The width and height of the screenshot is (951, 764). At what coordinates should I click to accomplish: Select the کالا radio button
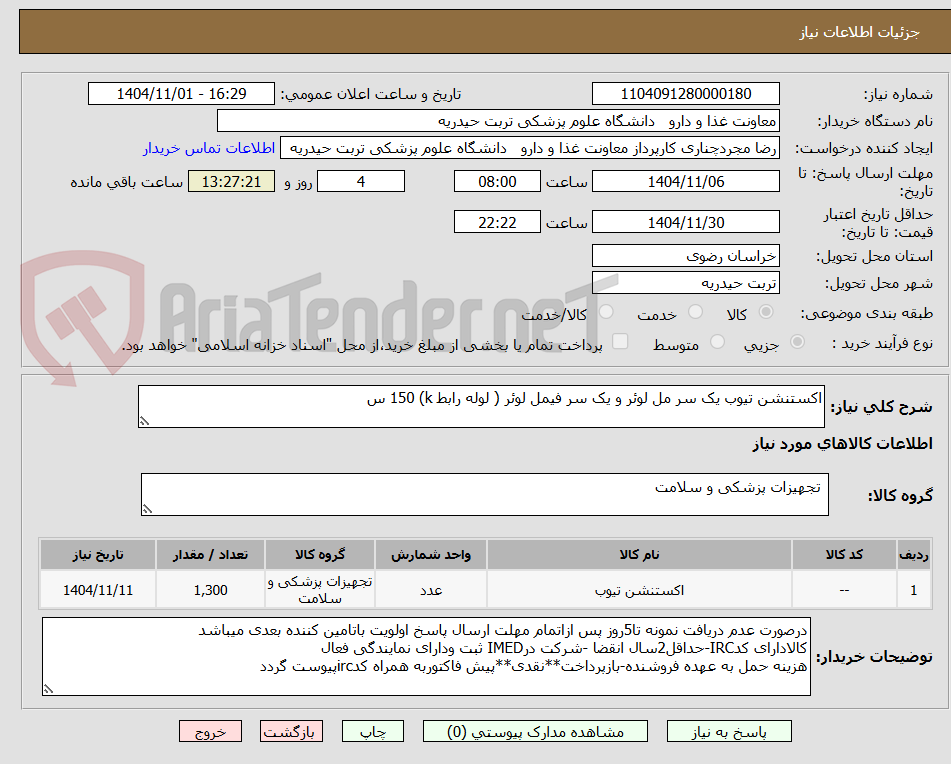pos(766,312)
